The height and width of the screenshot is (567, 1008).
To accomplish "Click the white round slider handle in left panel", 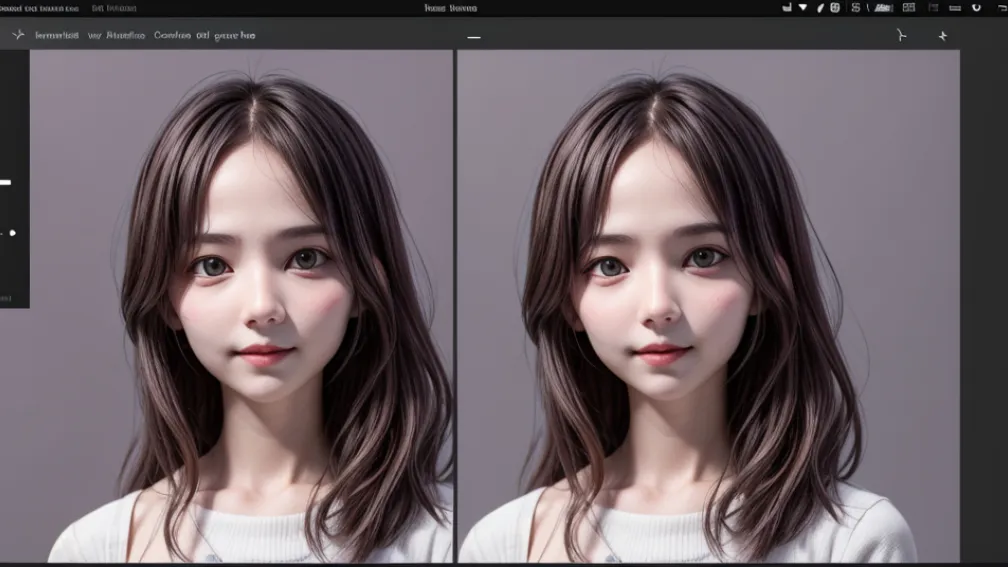I will (x=12, y=233).
